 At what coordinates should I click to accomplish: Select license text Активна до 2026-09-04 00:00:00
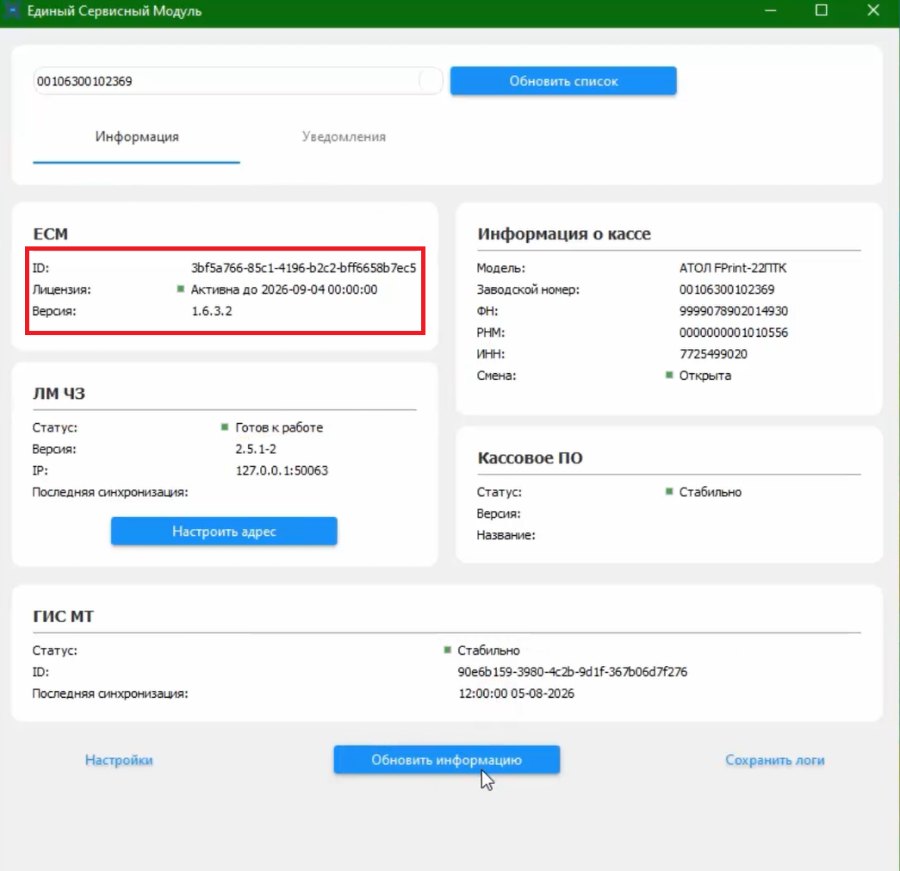click(x=284, y=289)
